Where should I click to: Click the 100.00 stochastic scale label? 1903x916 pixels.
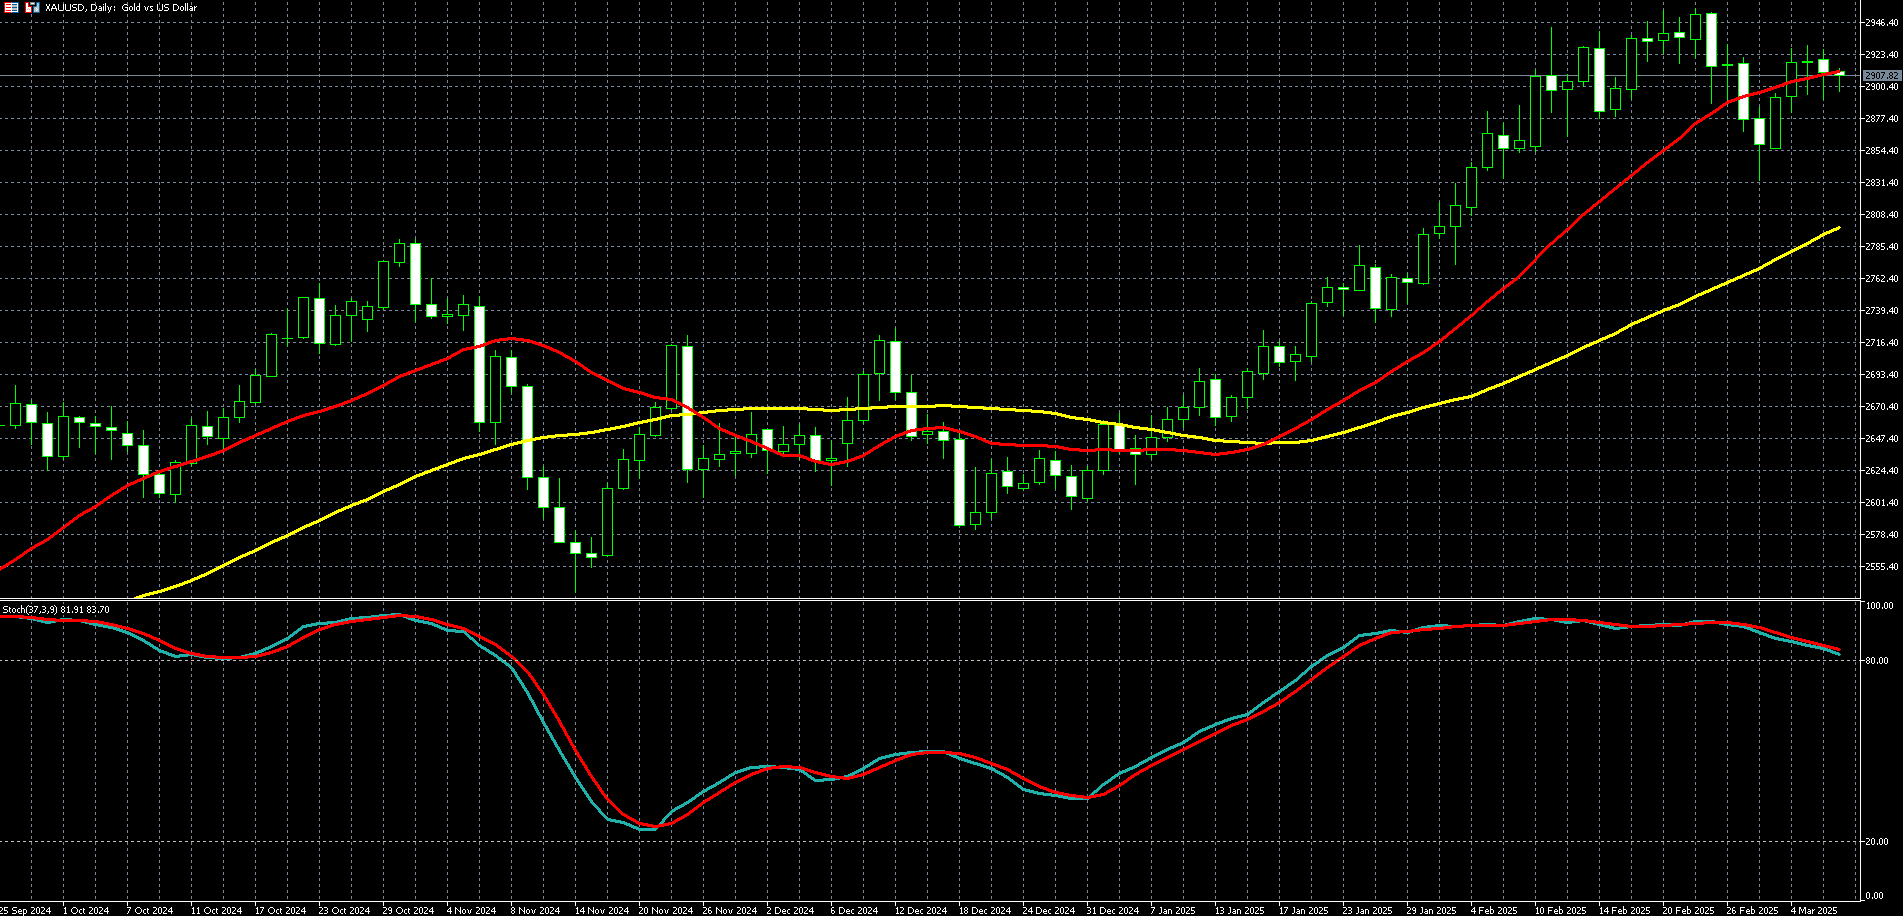pos(1879,606)
